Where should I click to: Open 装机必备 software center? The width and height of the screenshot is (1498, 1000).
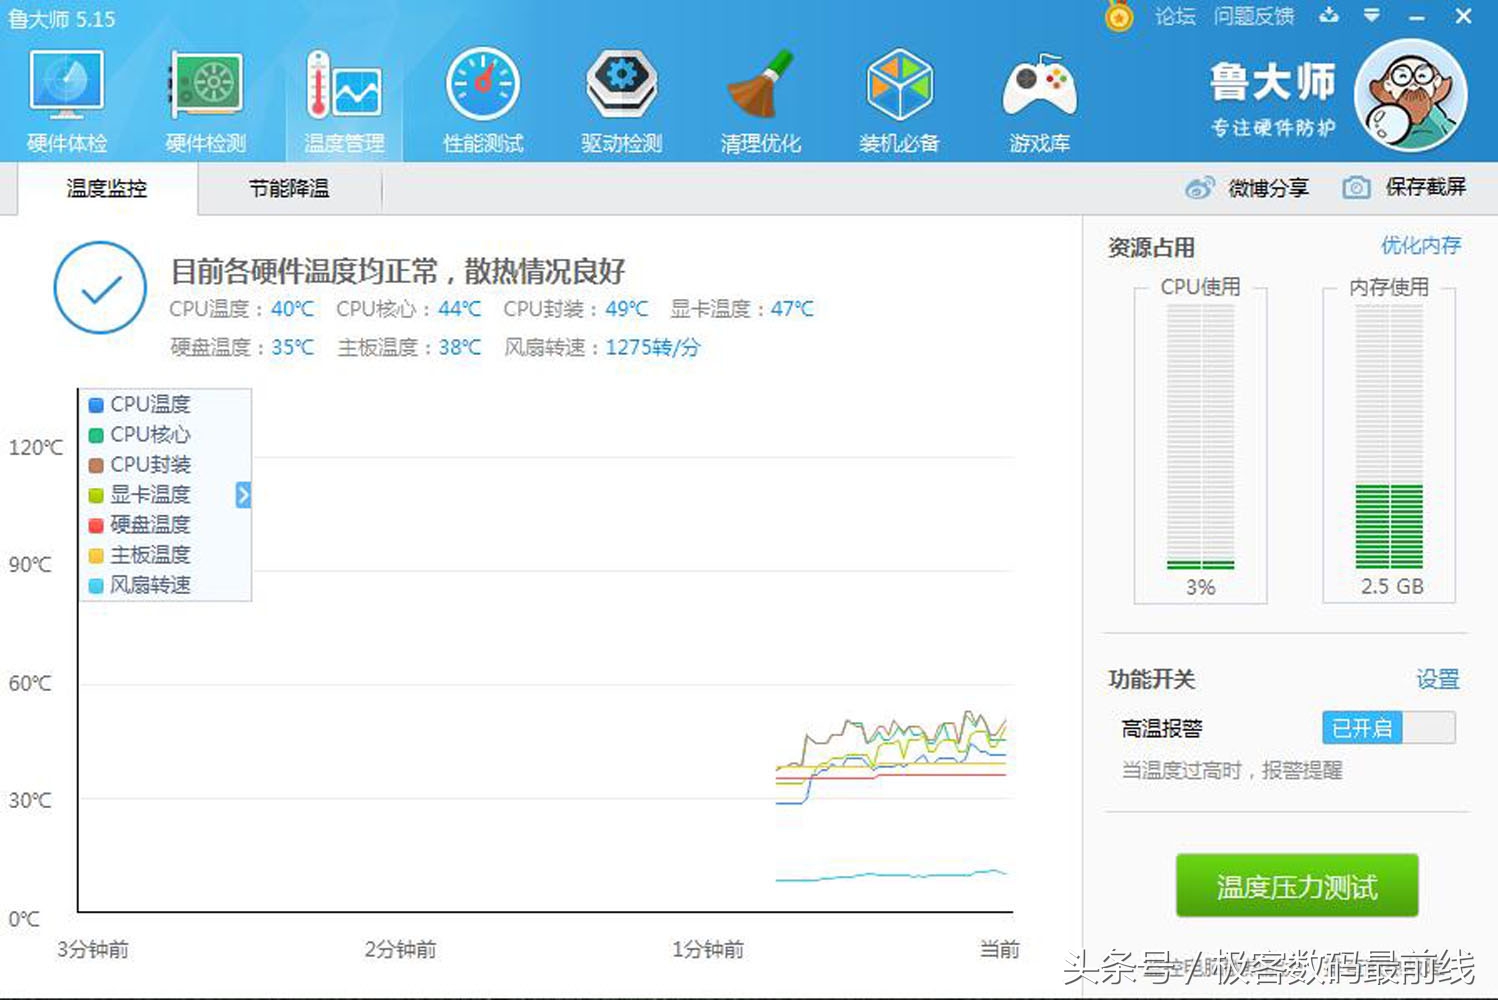[899, 97]
